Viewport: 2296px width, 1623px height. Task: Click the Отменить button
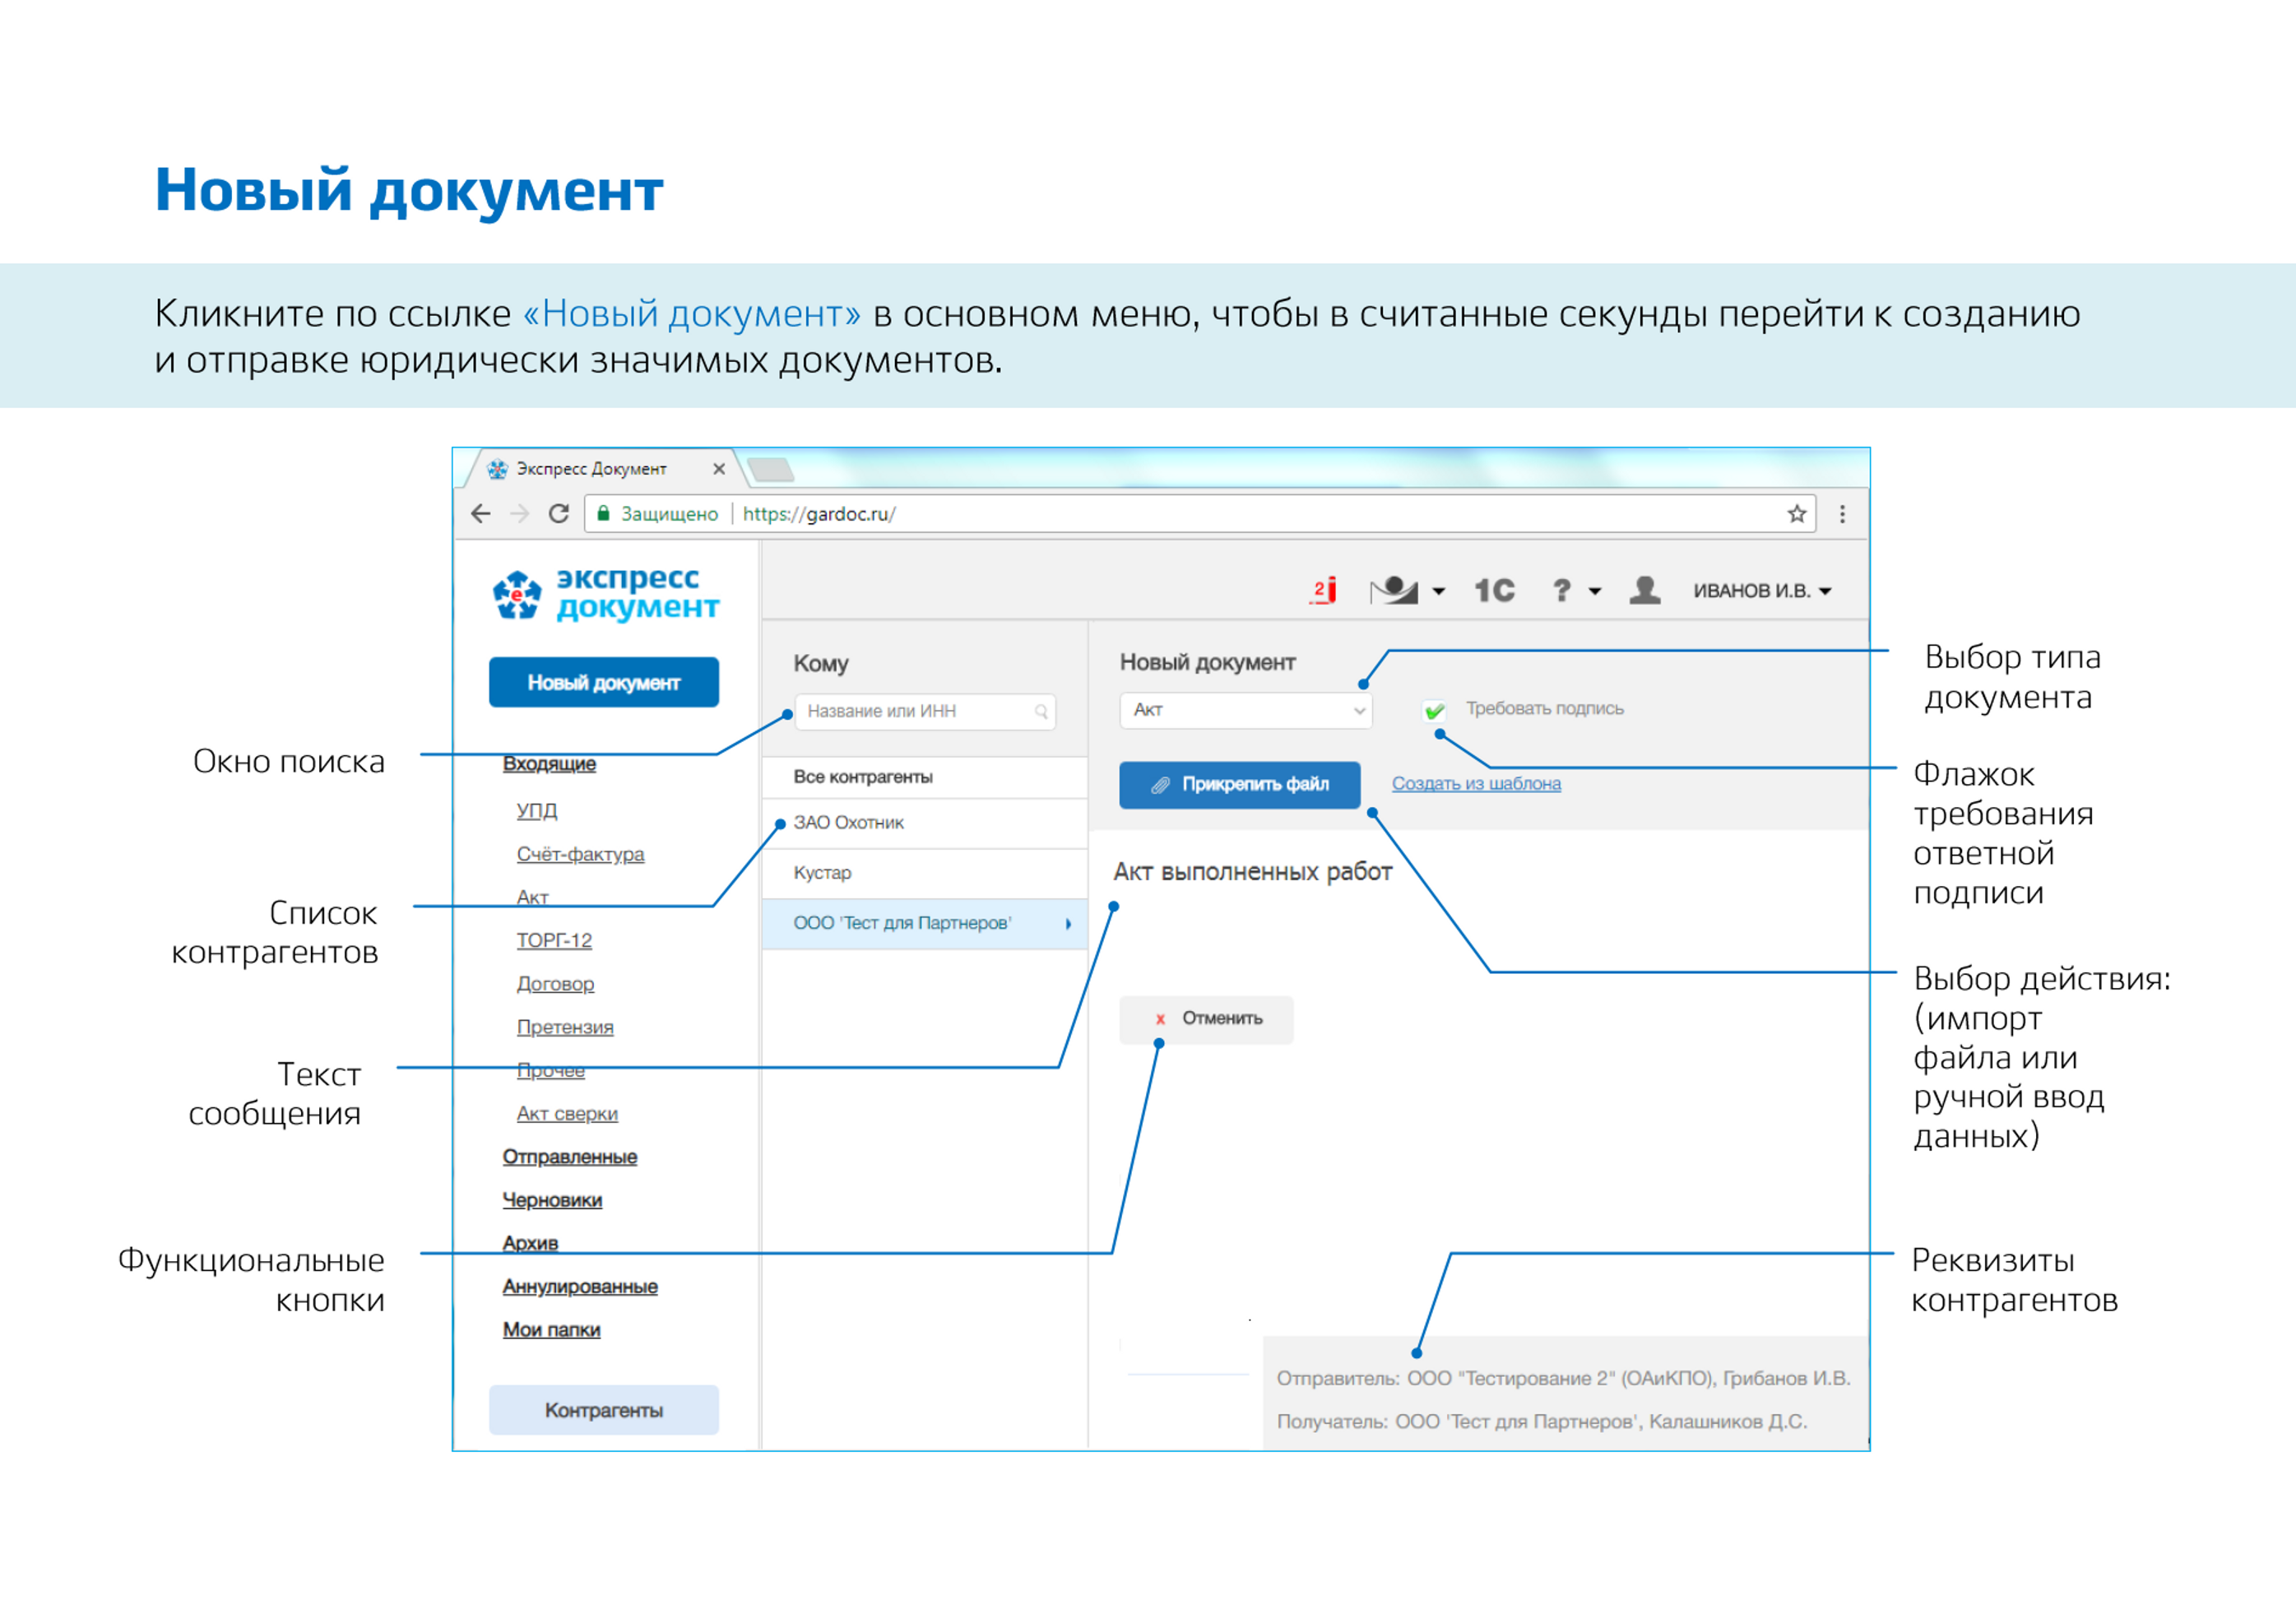click(x=1206, y=1019)
